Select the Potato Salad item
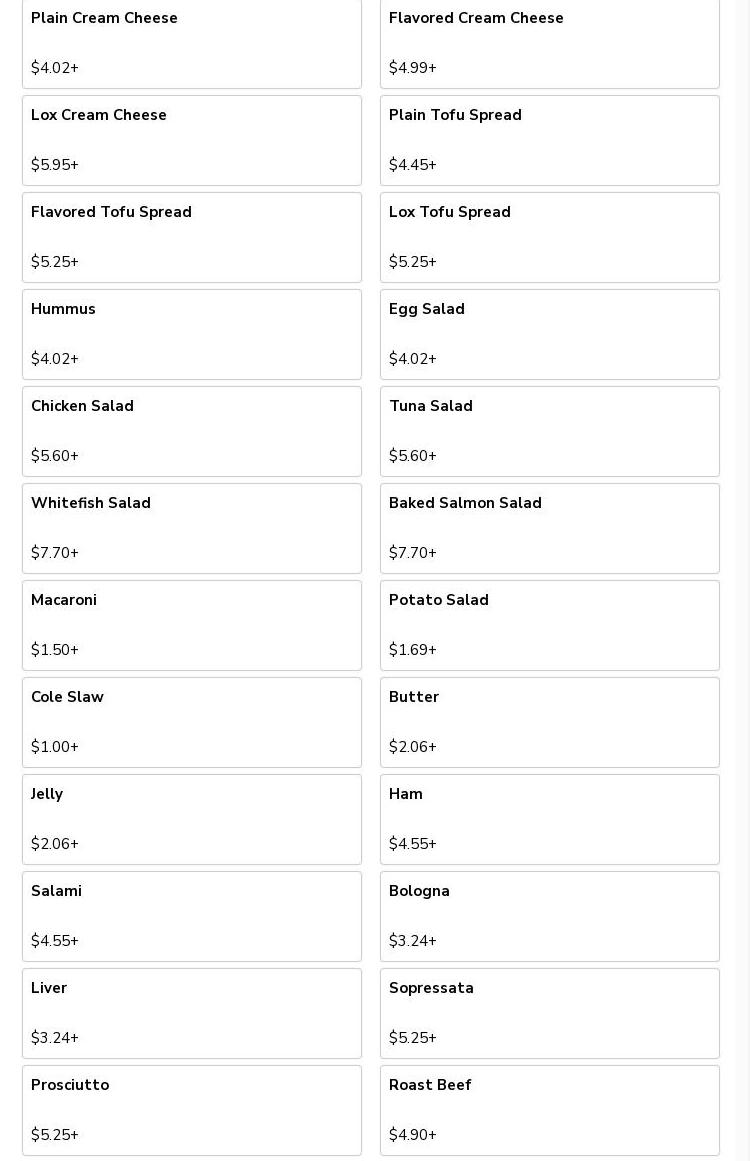The image size is (750, 1161). click(x=549, y=625)
